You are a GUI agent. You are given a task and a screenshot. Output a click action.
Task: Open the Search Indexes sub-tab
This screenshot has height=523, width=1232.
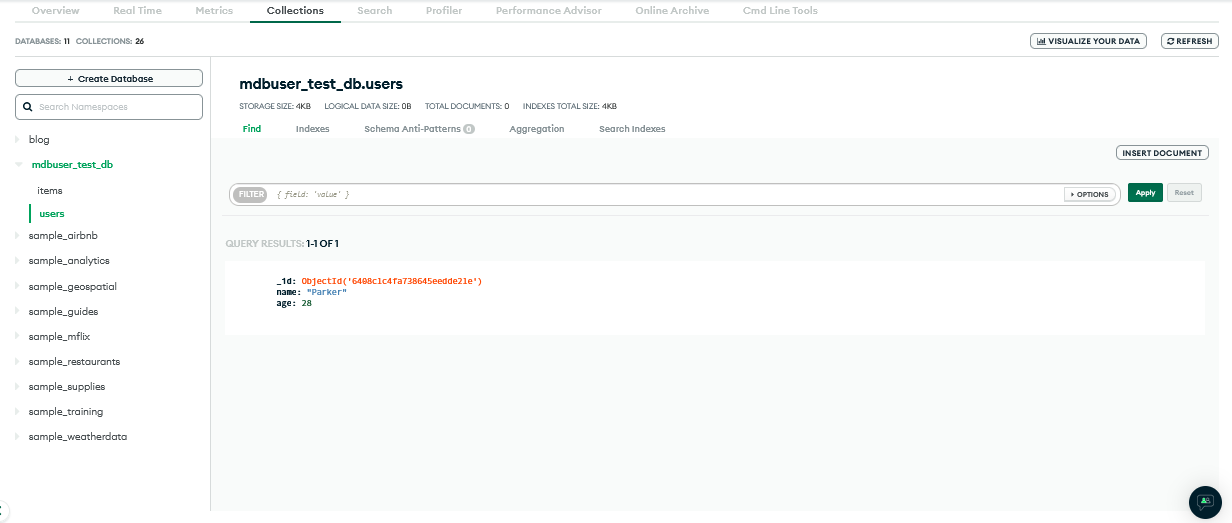[x=632, y=129]
